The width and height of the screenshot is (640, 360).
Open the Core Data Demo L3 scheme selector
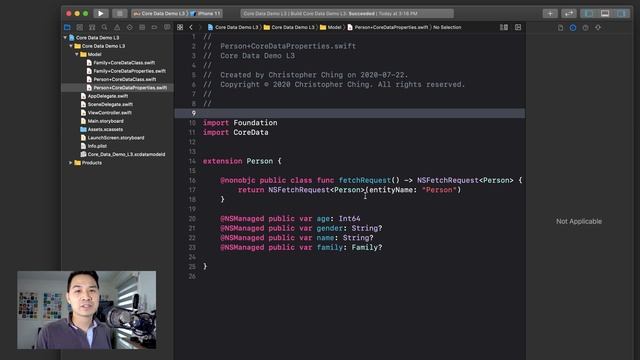[x=160, y=13]
